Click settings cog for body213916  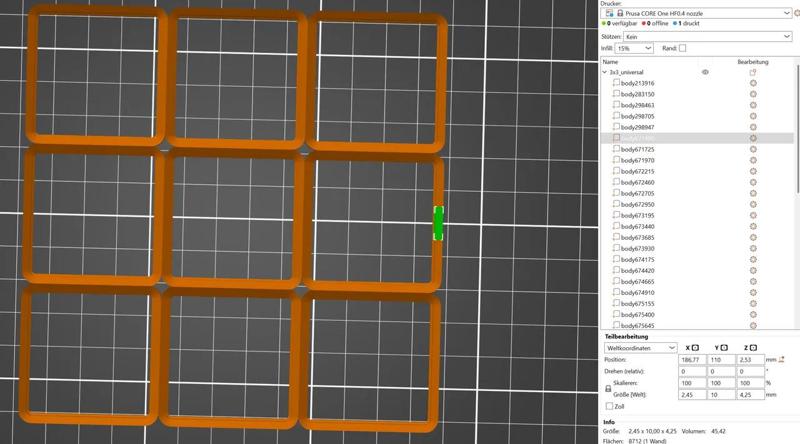pyautogui.click(x=753, y=83)
